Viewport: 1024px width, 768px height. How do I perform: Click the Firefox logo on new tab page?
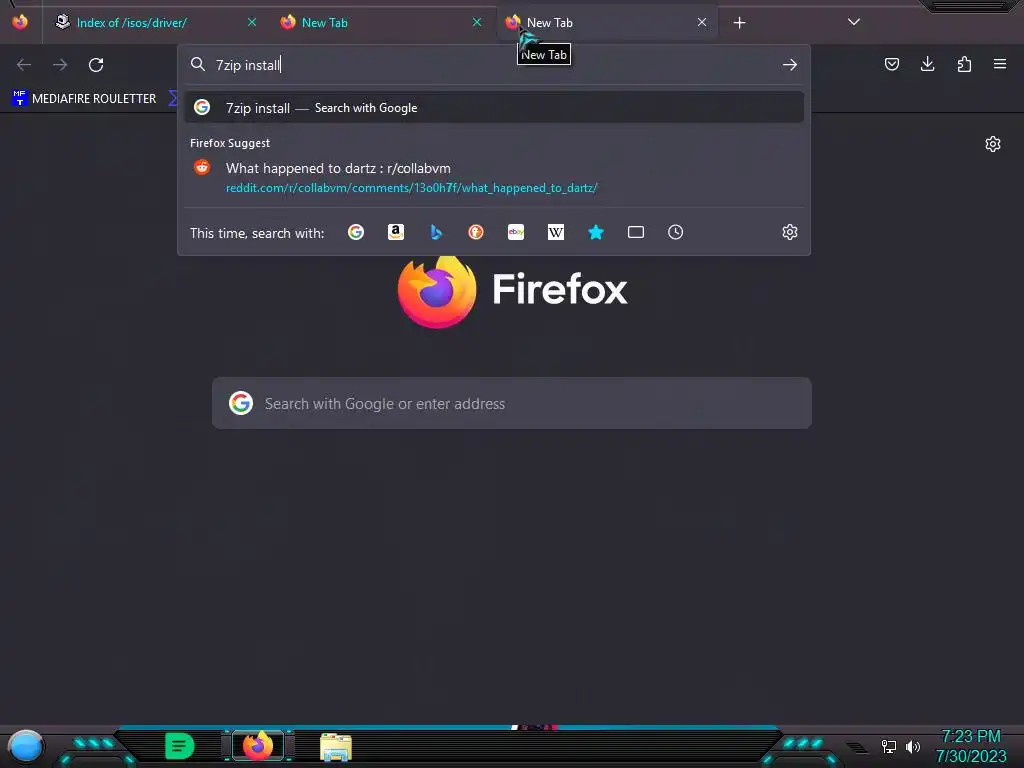437,290
